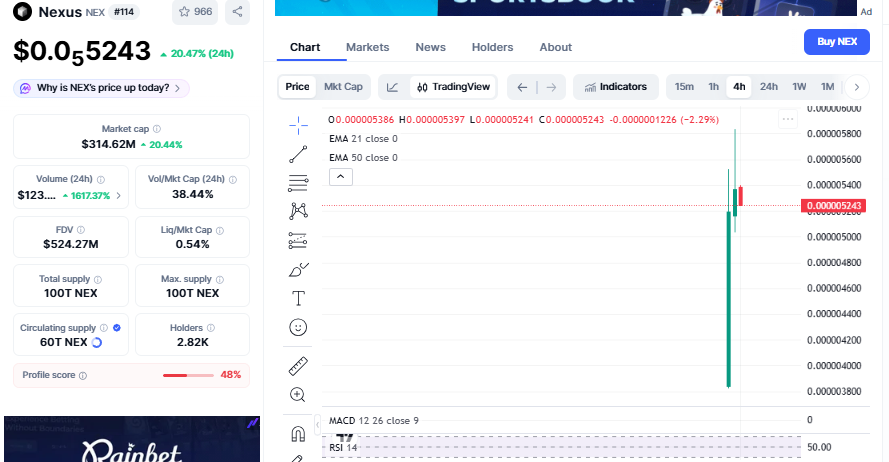Show Market cap info tooltip icon

(x=157, y=129)
